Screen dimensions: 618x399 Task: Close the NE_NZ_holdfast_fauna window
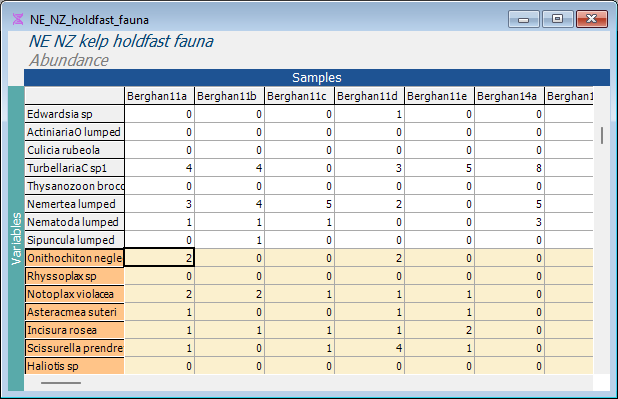(592, 19)
